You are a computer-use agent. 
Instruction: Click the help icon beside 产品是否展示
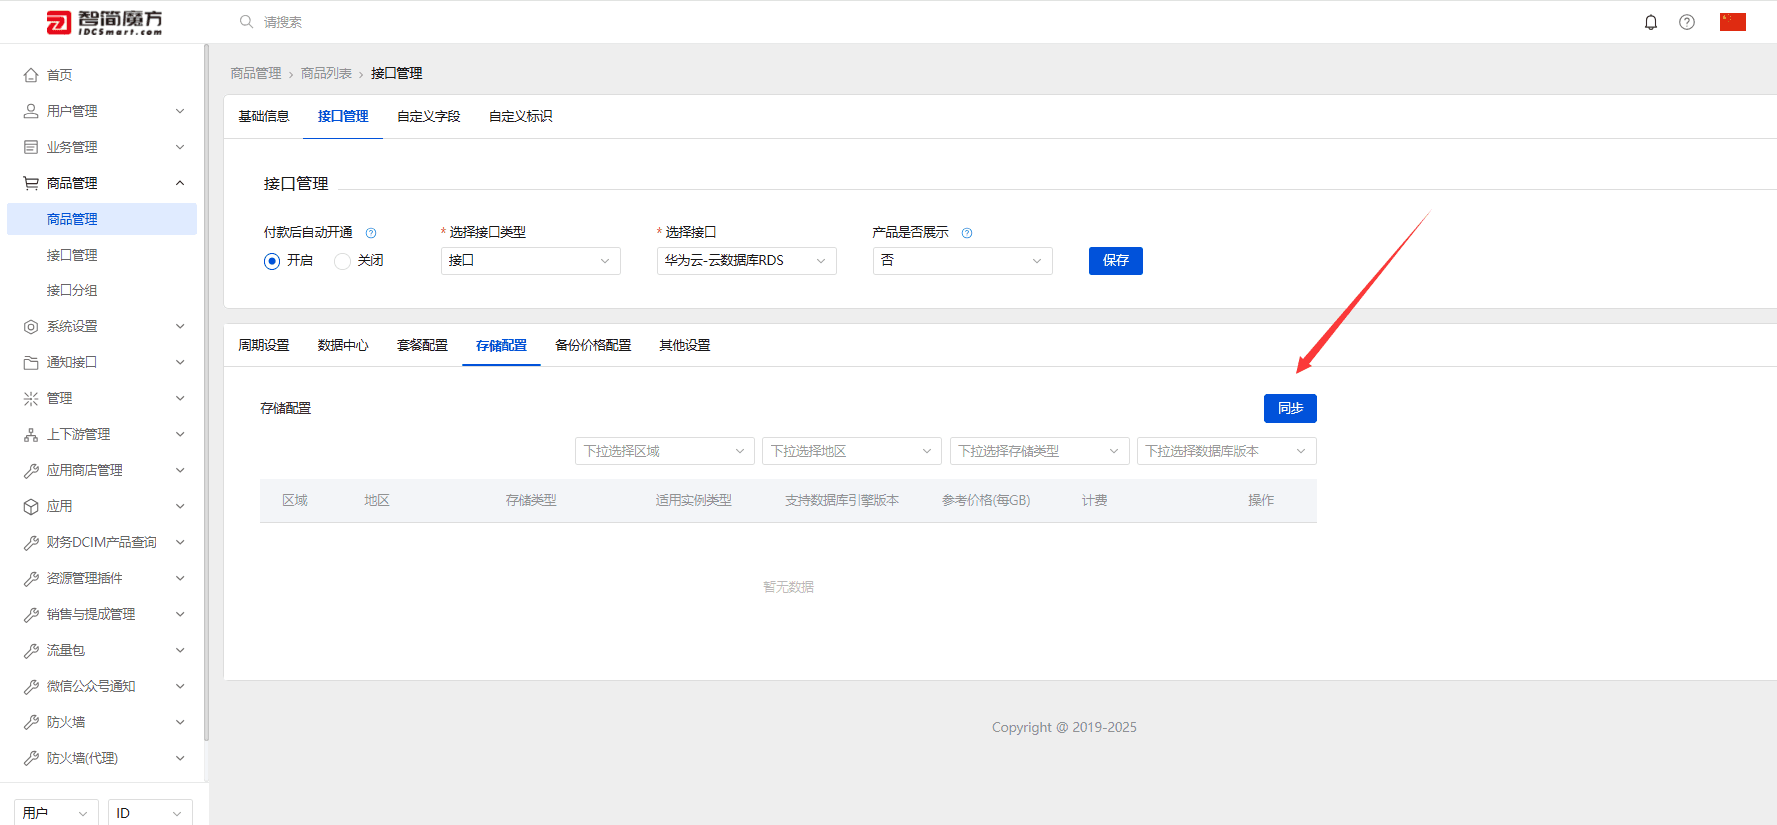click(967, 233)
